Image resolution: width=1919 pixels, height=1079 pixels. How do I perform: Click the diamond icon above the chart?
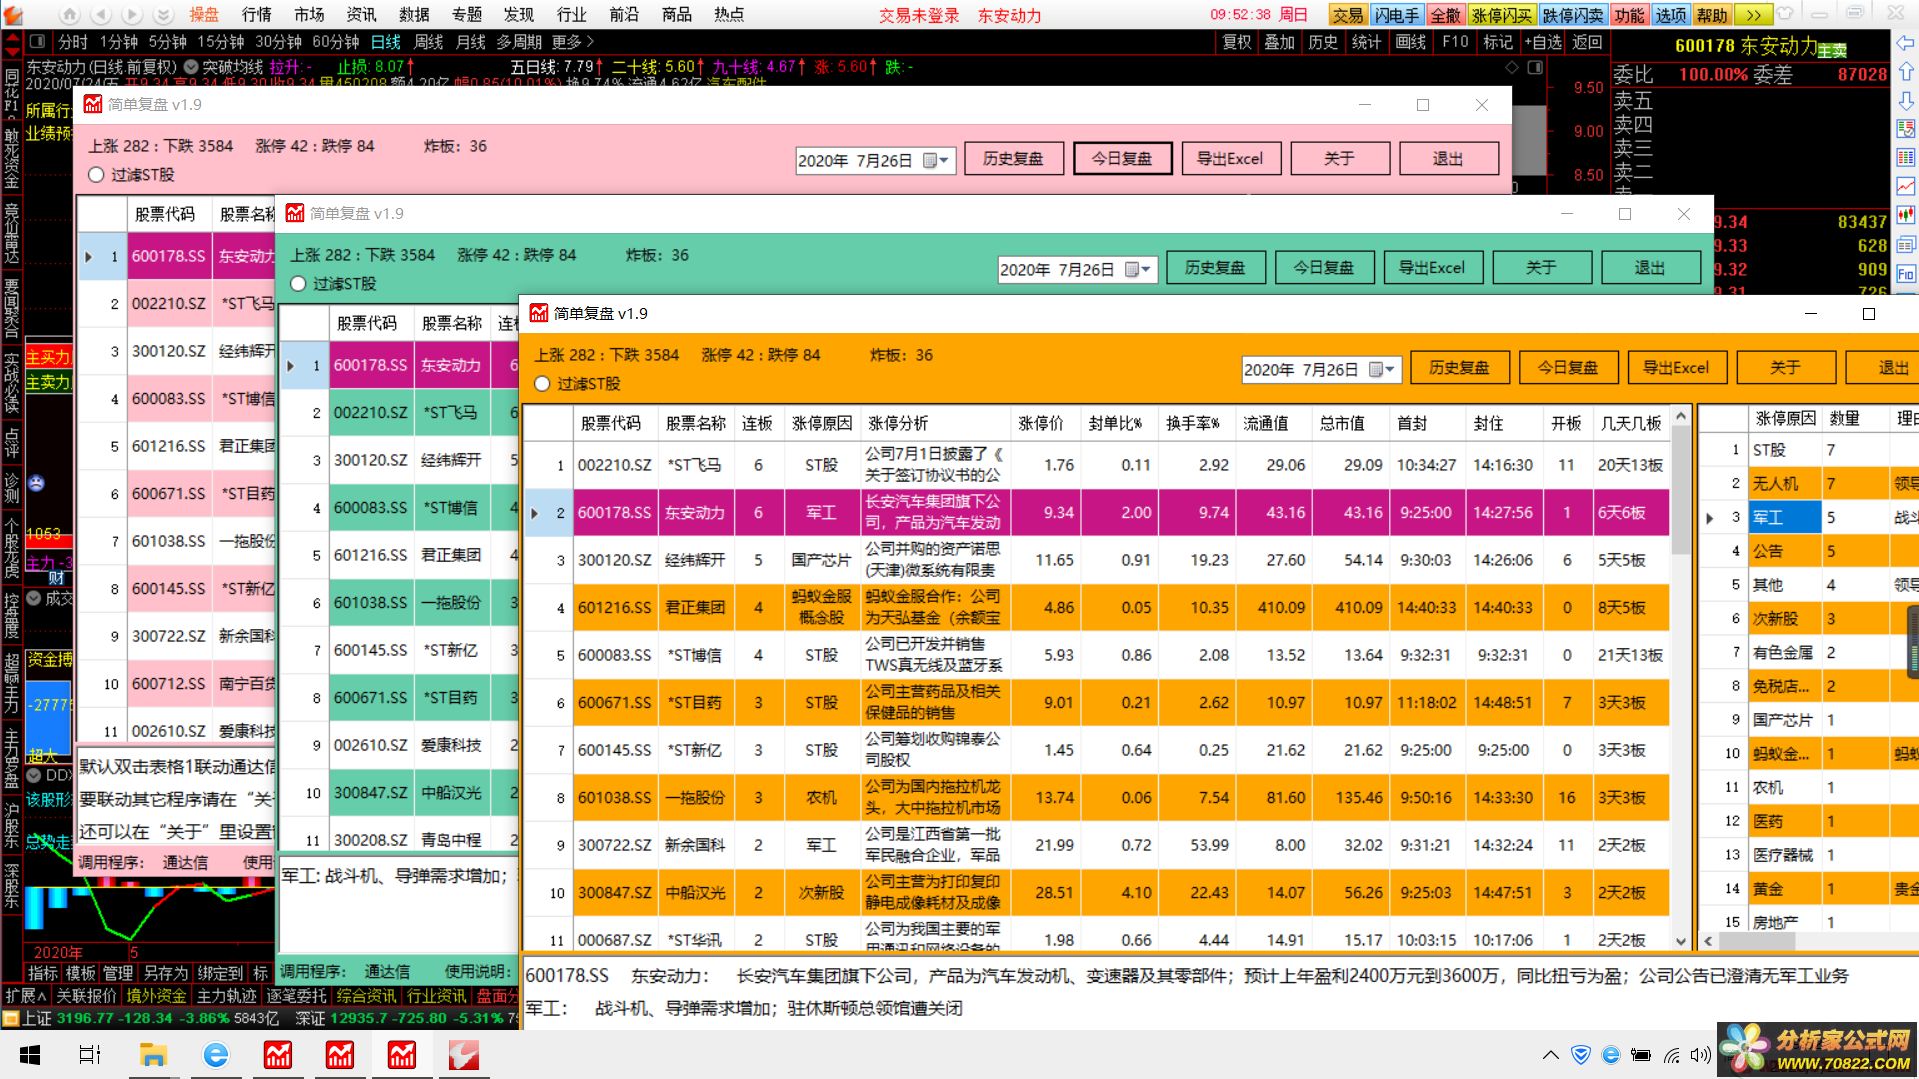(1512, 67)
